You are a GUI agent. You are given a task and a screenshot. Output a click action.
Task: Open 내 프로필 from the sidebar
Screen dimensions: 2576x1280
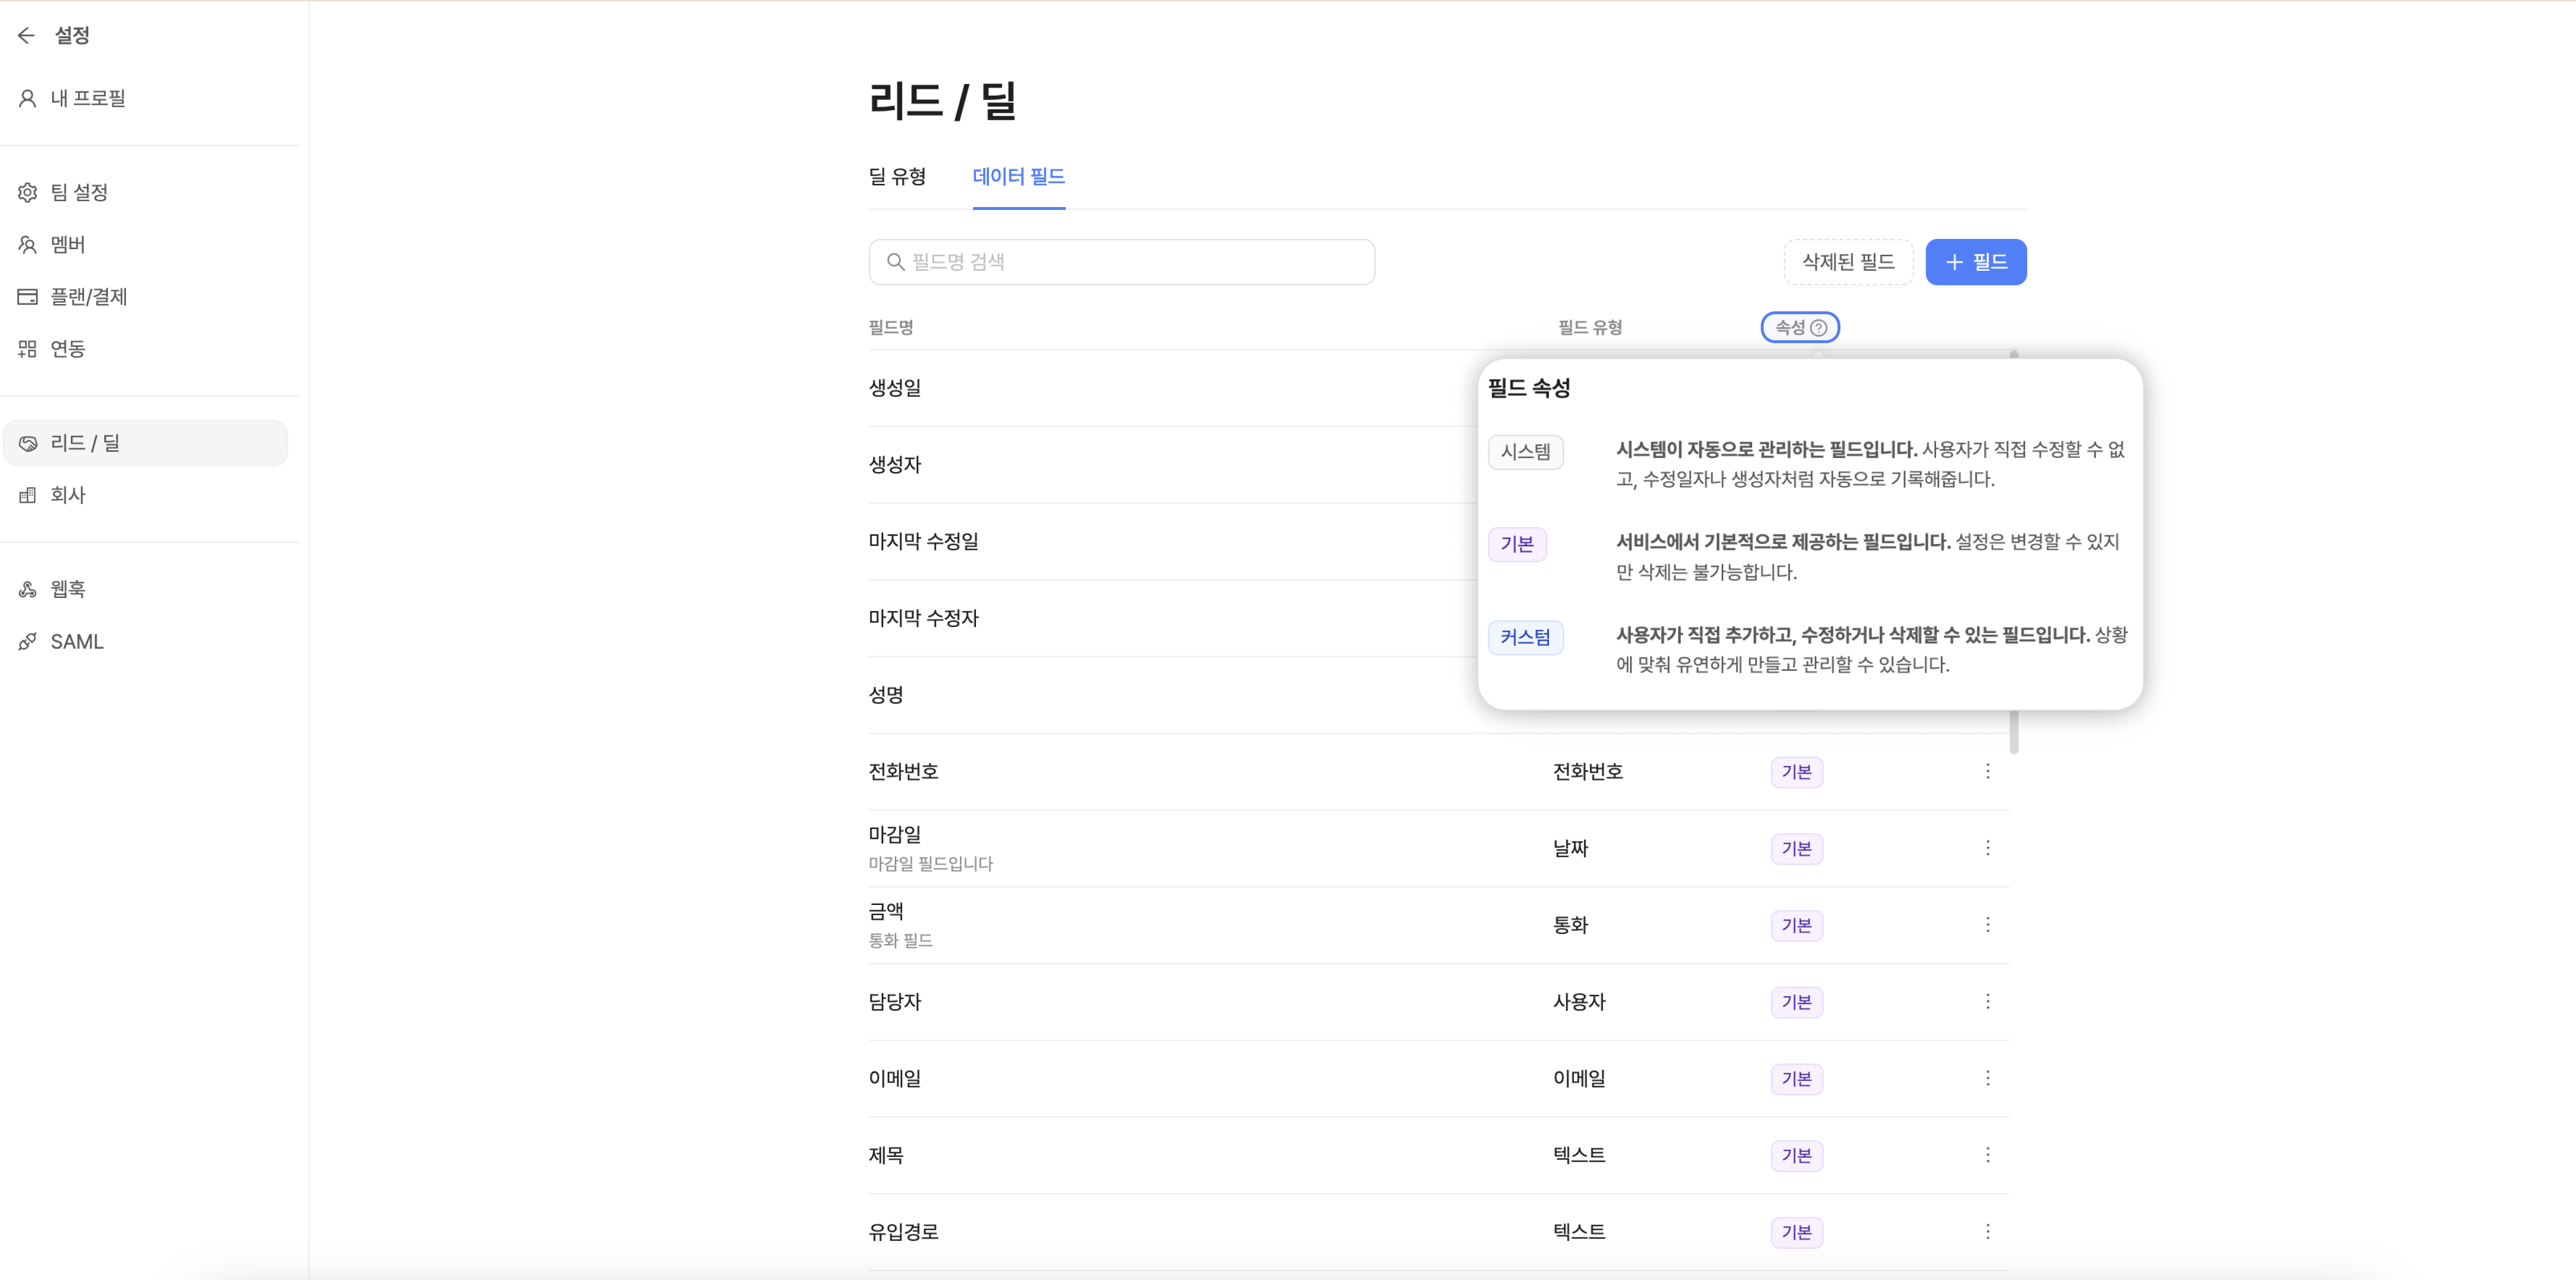[87, 98]
